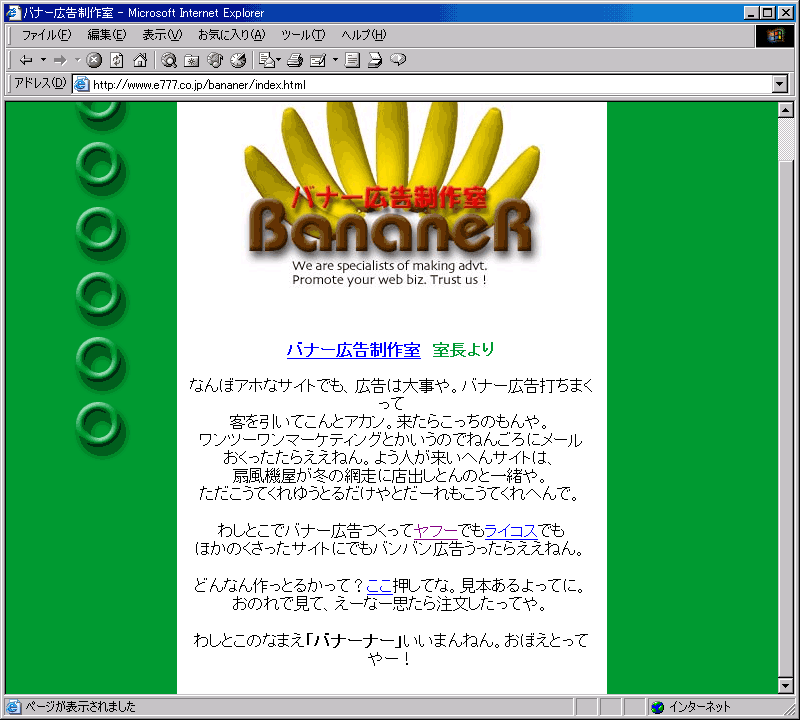Screen dimensions: 800x720
Task: Follow the ヤフー link
Action: tap(435, 531)
